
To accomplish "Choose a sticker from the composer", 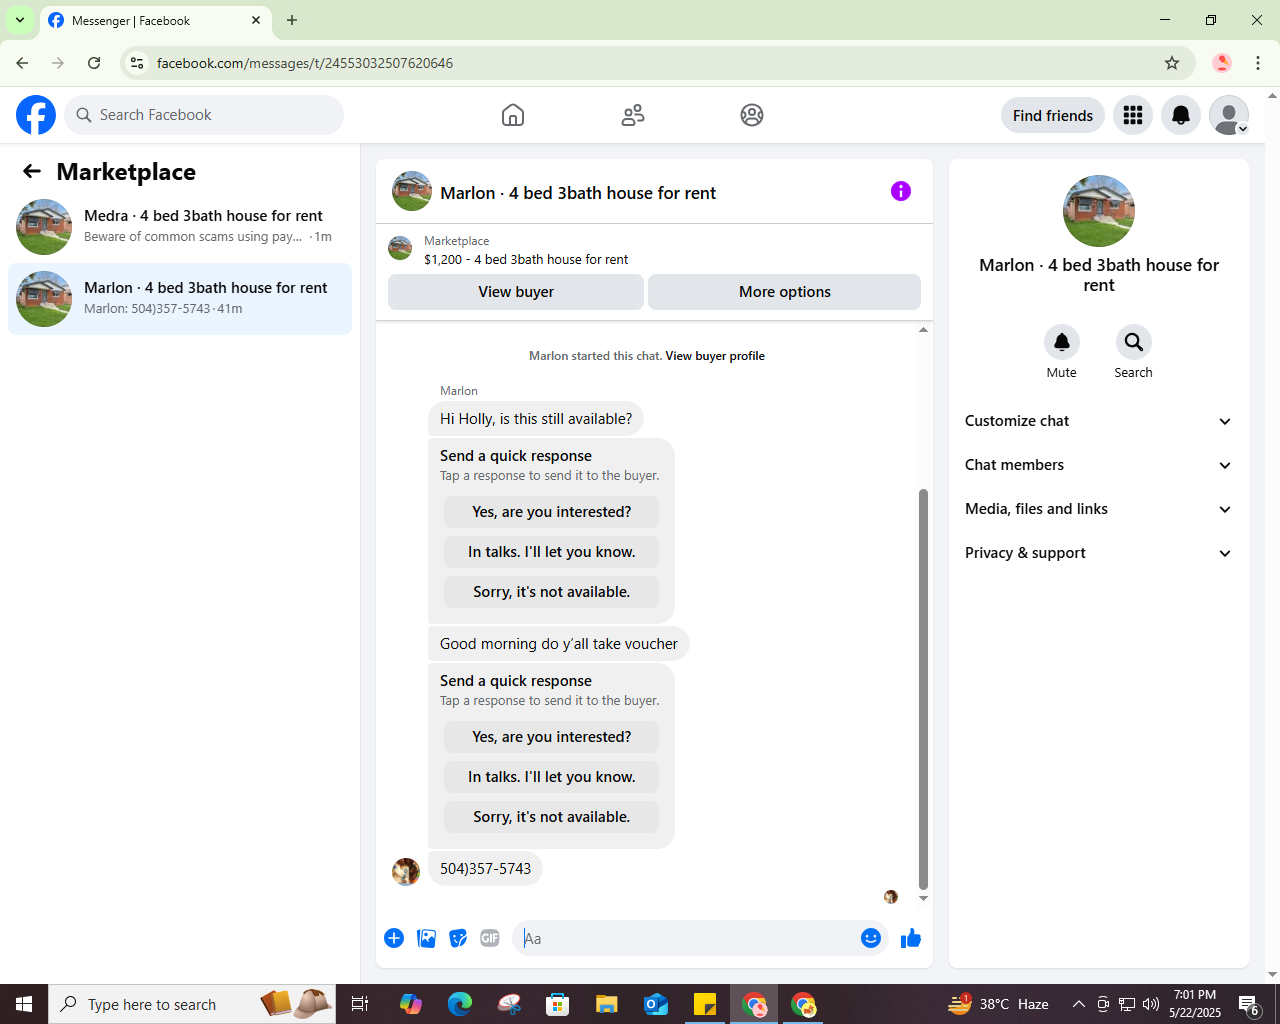I will coord(458,938).
